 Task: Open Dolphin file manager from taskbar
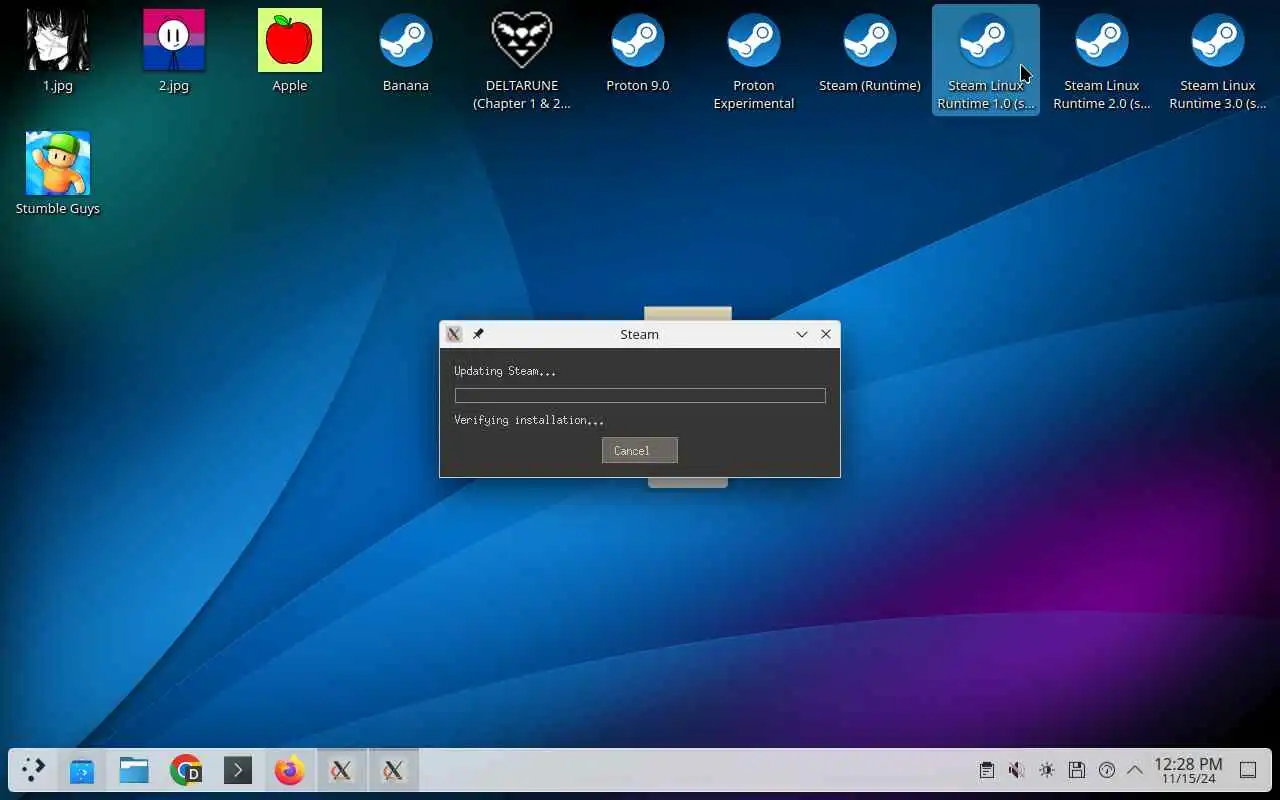[134, 770]
